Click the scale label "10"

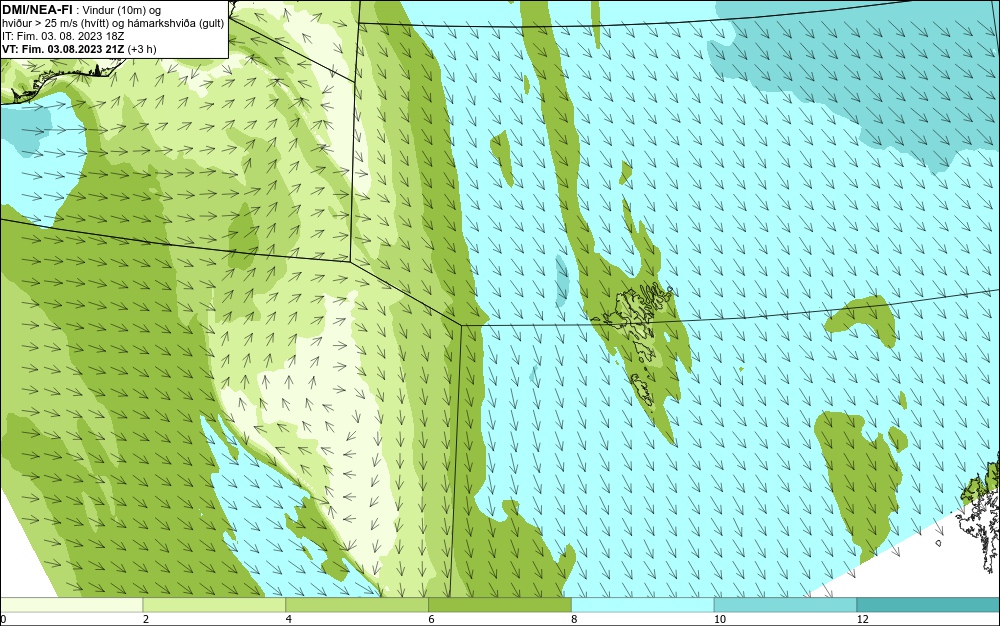pos(720,619)
